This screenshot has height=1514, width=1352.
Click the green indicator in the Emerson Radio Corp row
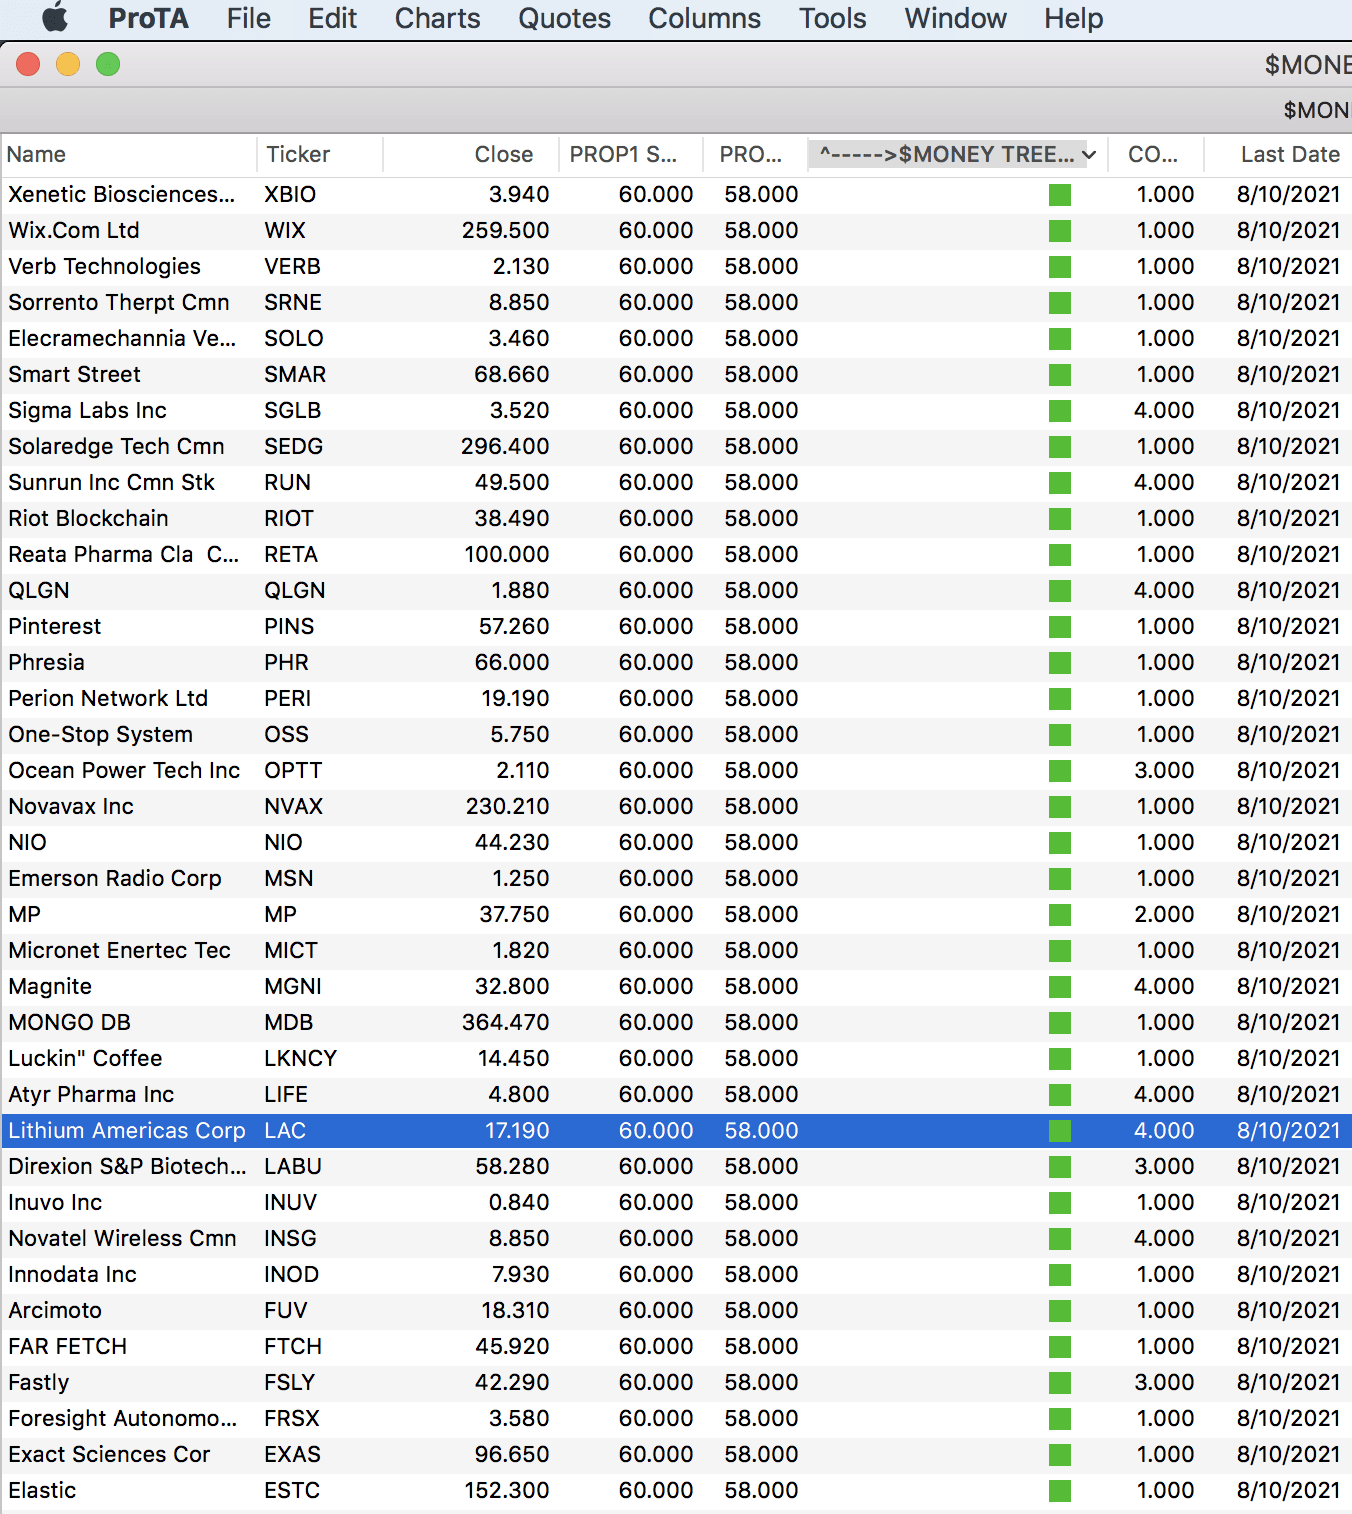[x=1060, y=879]
